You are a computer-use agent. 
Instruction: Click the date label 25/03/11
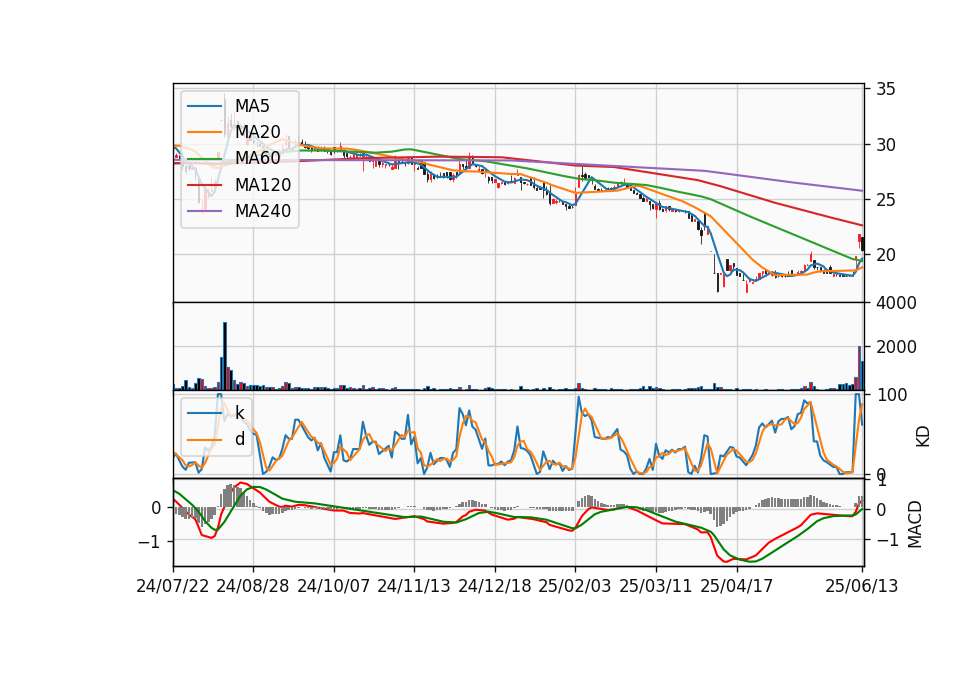coord(656,586)
